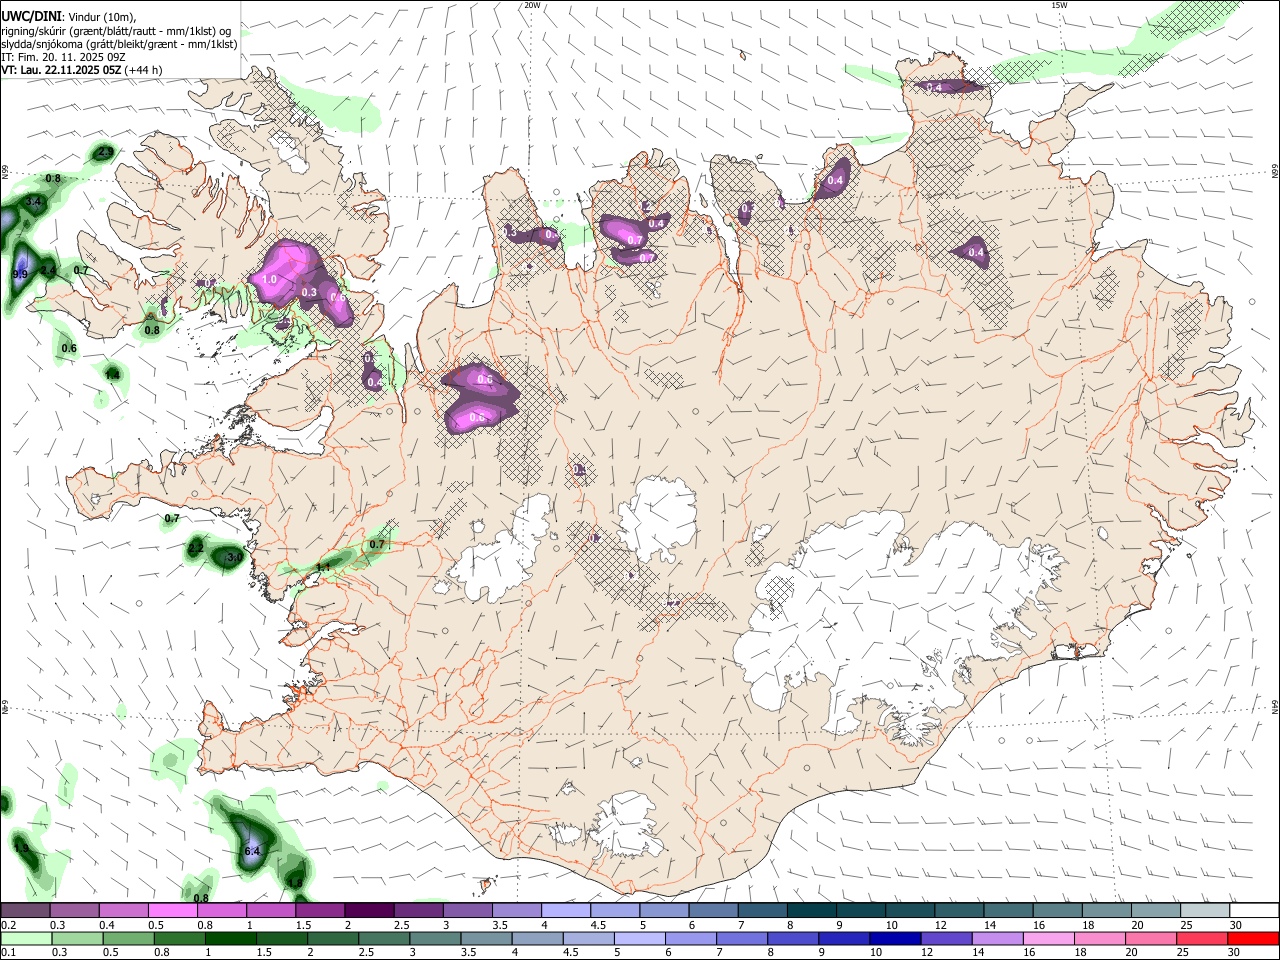Click the 'IT: Fim. 20. 11. 2025 09Z' line
This screenshot has width=1280, height=960.
pyautogui.click(x=62, y=57)
